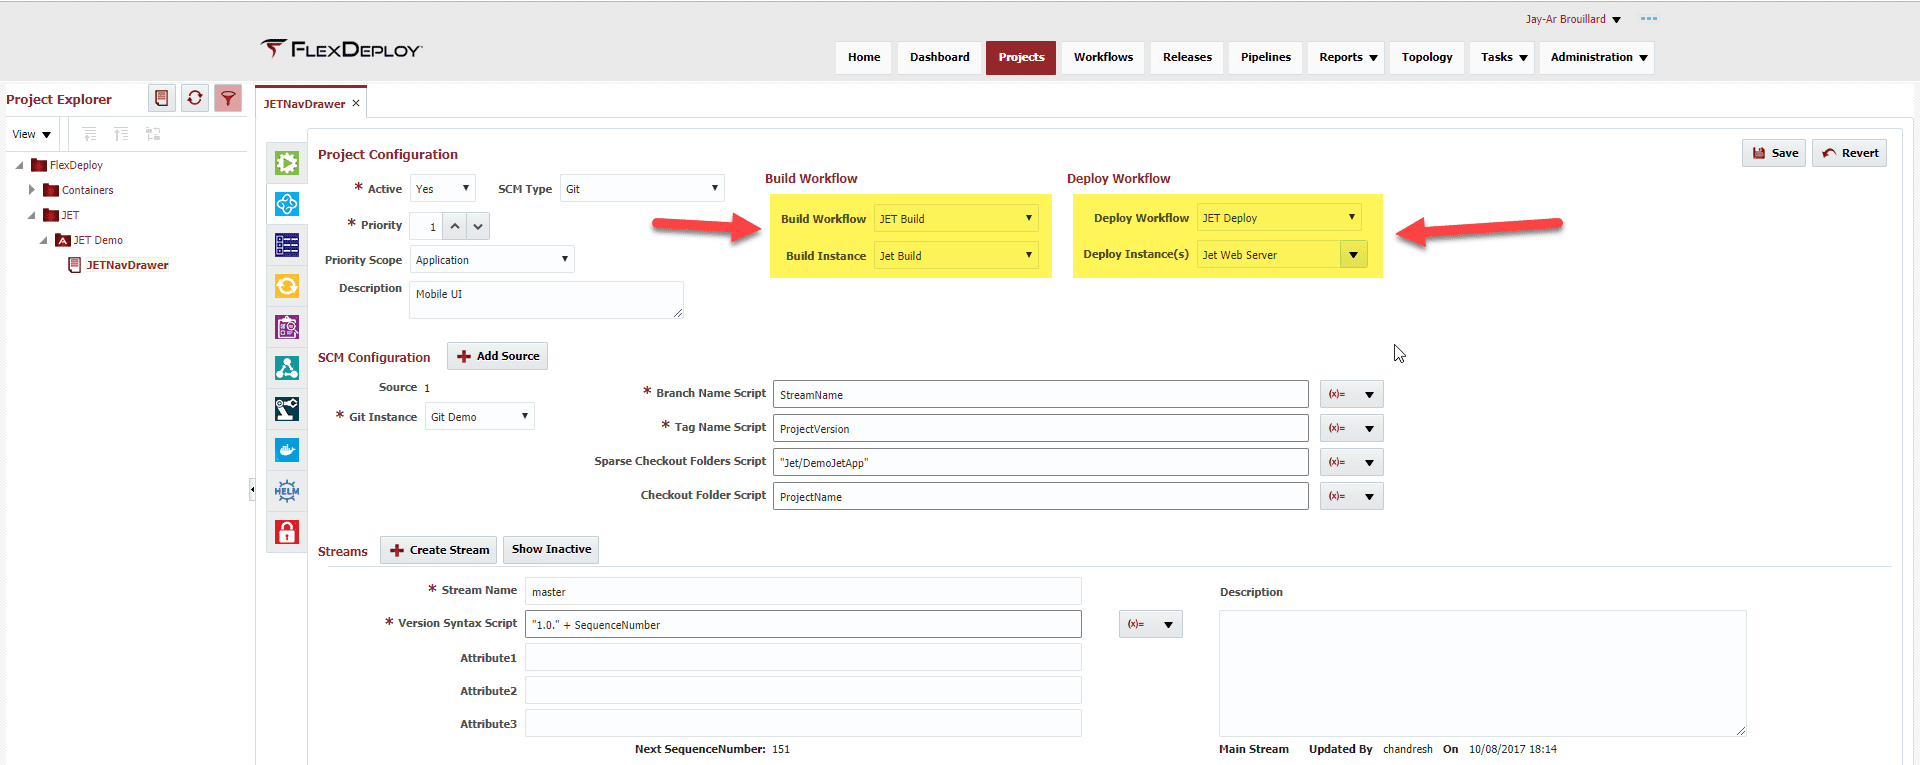The image size is (1920, 765).
Task: Open the Reports dropdown menu
Action: pyautogui.click(x=1347, y=57)
